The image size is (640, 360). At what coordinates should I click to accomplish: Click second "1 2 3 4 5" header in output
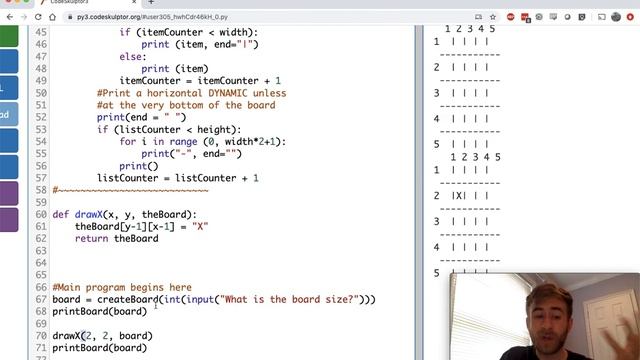pyautogui.click(x=475, y=157)
